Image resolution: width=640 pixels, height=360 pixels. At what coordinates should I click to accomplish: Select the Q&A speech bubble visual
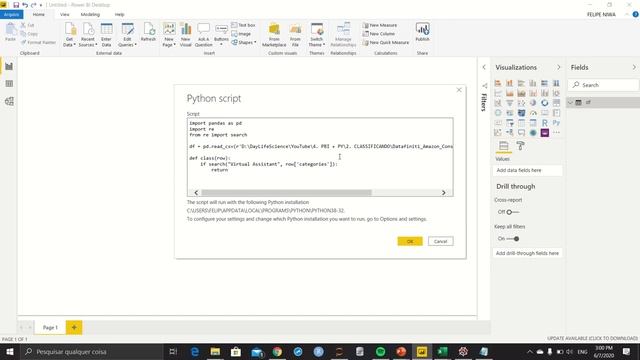(521, 133)
